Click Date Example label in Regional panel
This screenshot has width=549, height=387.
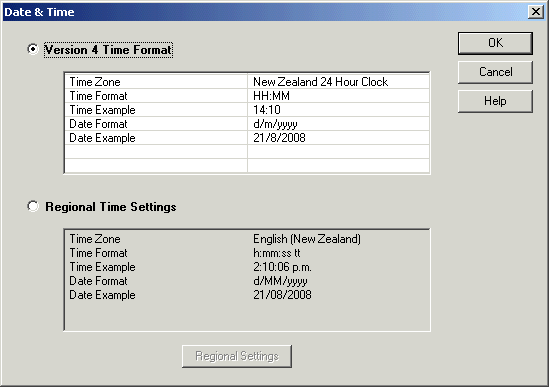(x=102, y=295)
